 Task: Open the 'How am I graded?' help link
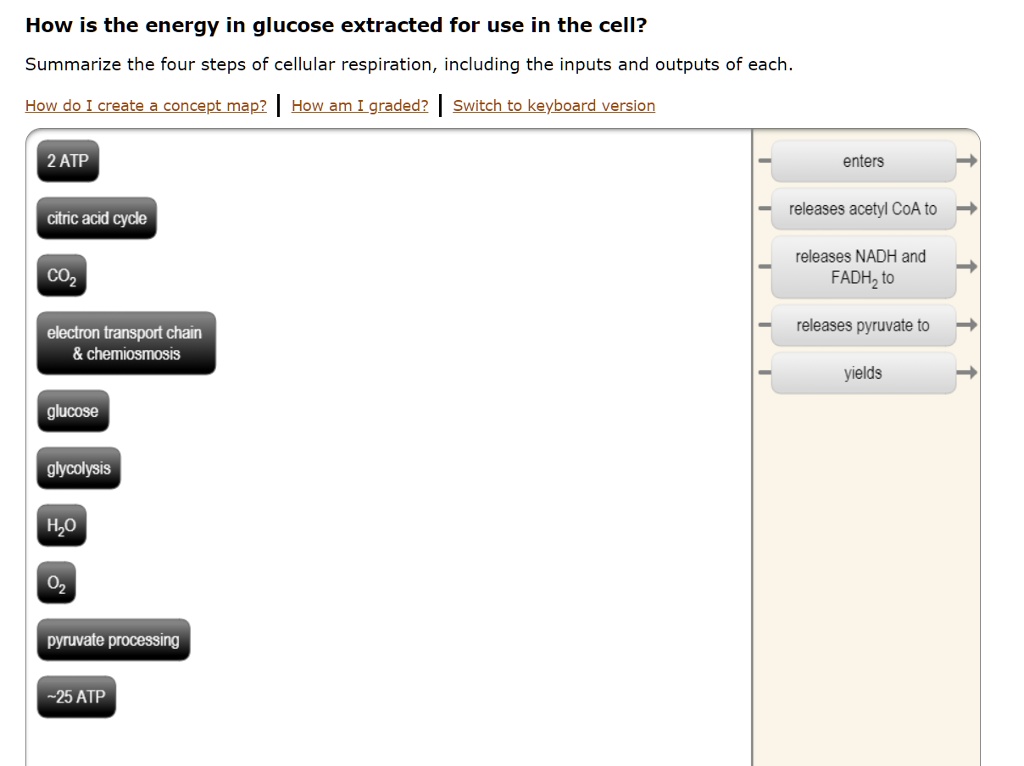[x=359, y=105]
